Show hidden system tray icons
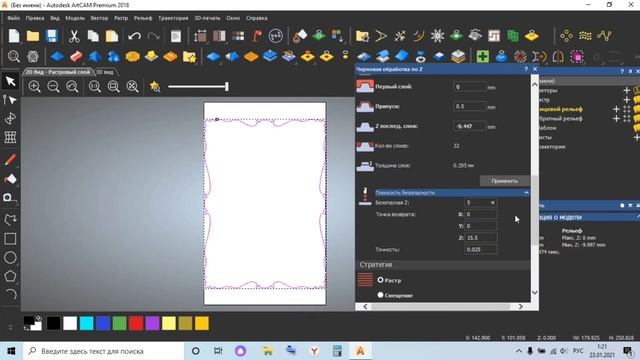Image resolution: width=640 pixels, height=360 pixels. pyautogui.click(x=519, y=351)
